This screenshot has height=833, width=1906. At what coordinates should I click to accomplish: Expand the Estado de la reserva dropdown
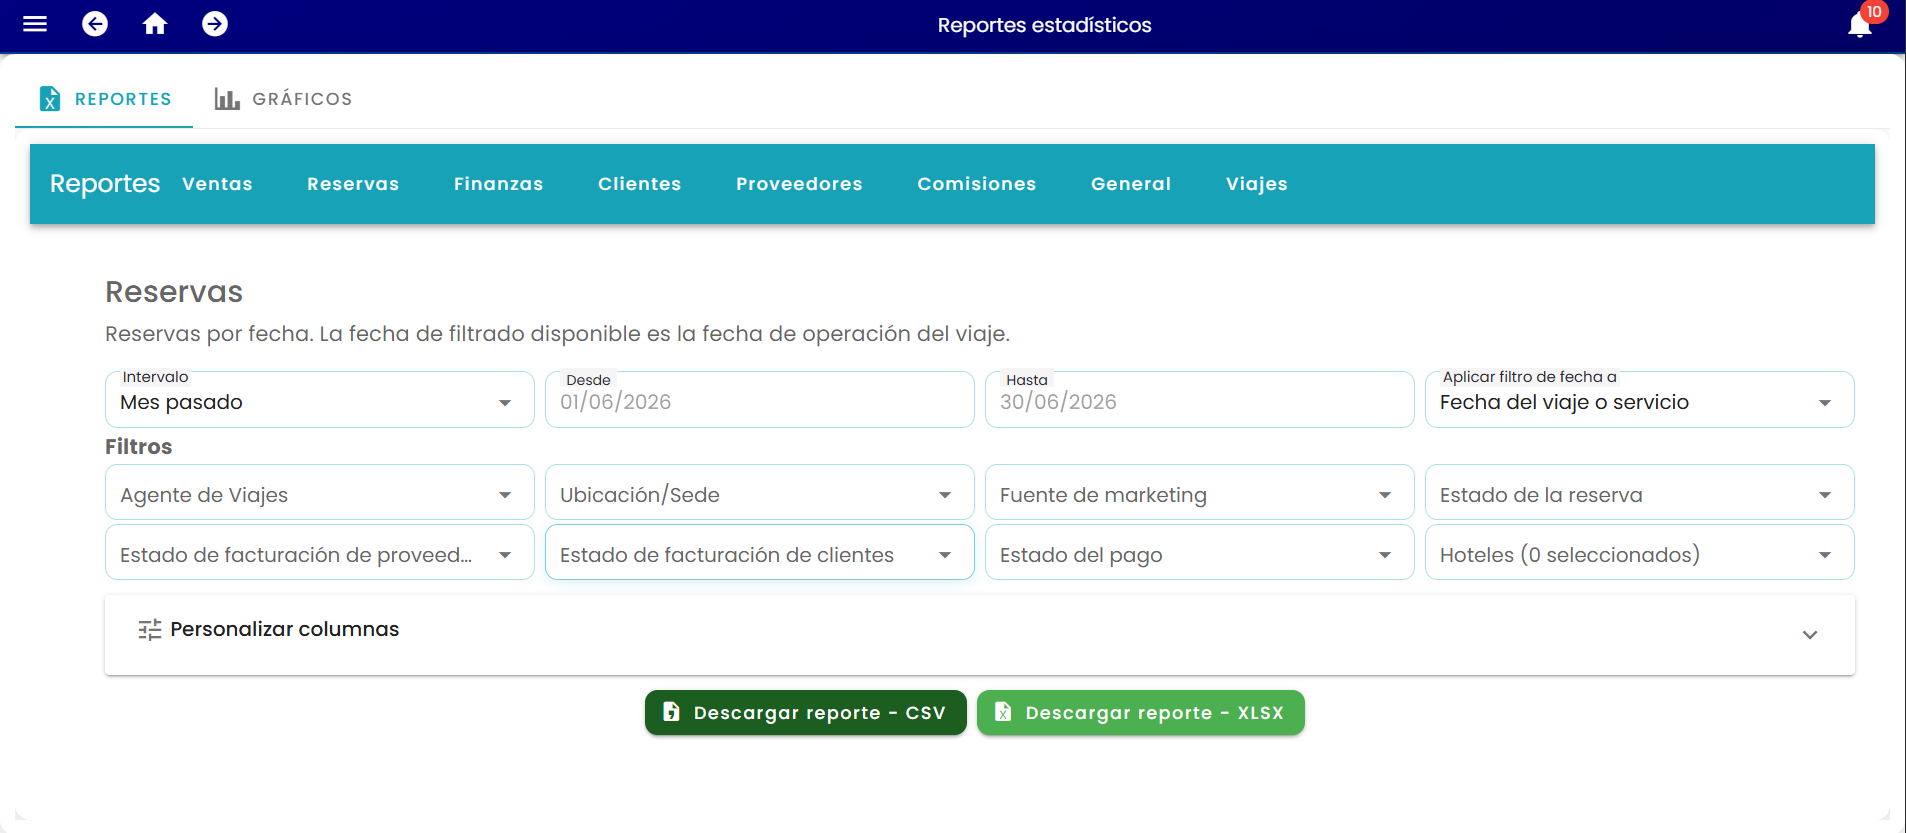click(1640, 493)
